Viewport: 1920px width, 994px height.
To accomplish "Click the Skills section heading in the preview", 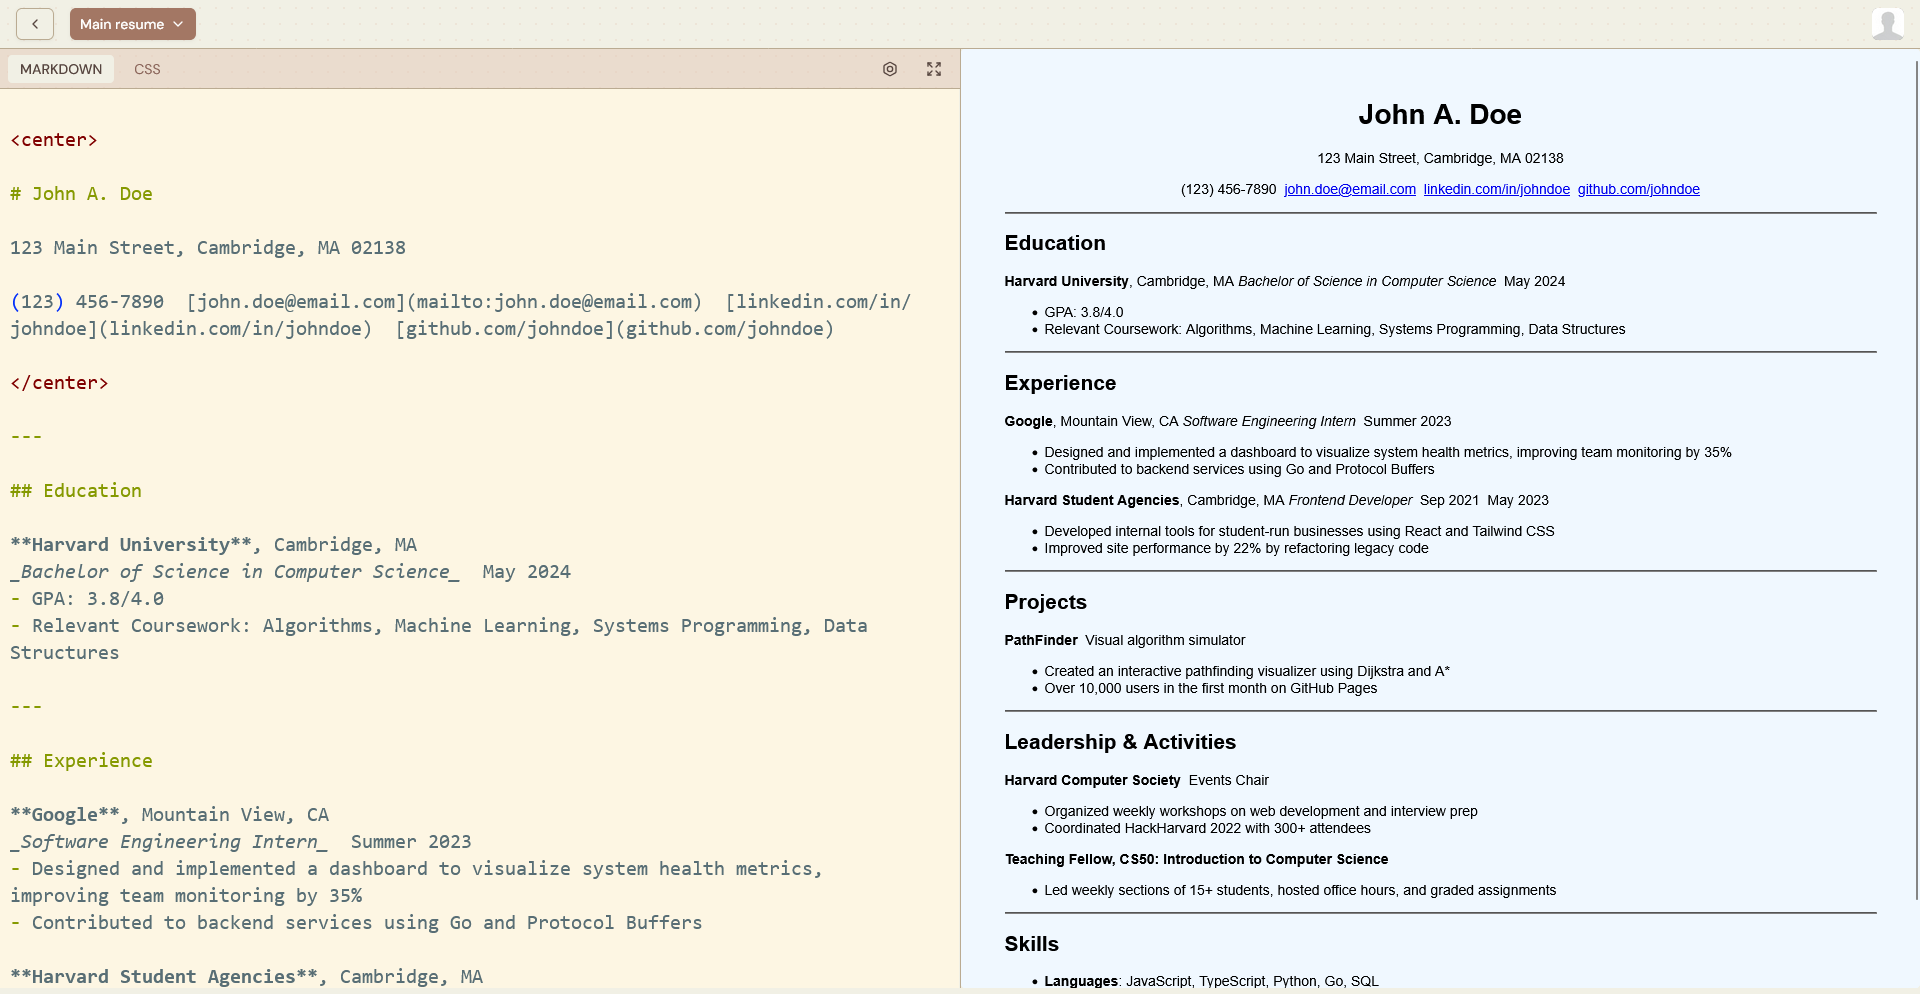I will (x=1030, y=943).
